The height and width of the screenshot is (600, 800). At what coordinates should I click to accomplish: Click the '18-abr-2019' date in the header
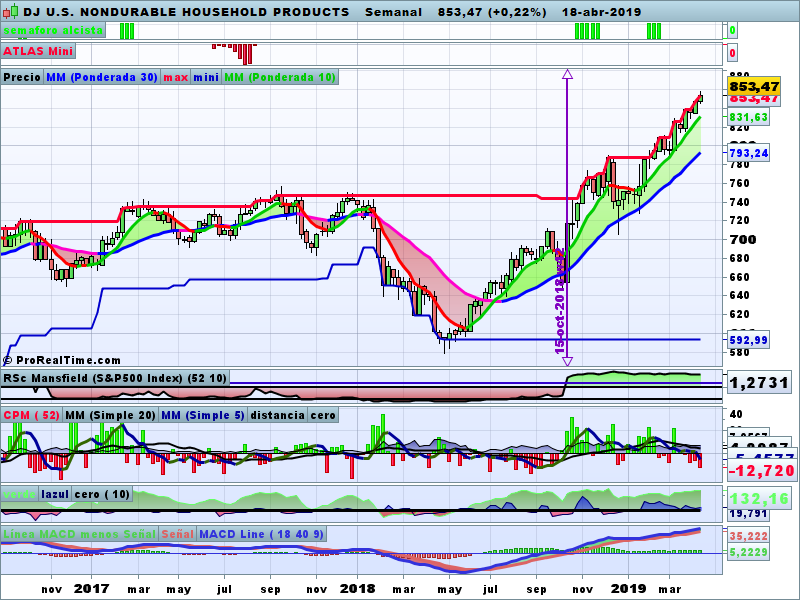[x=602, y=12]
